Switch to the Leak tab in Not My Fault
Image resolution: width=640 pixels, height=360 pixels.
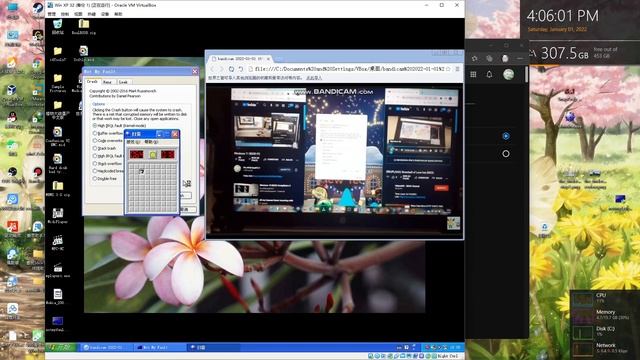click(123, 82)
